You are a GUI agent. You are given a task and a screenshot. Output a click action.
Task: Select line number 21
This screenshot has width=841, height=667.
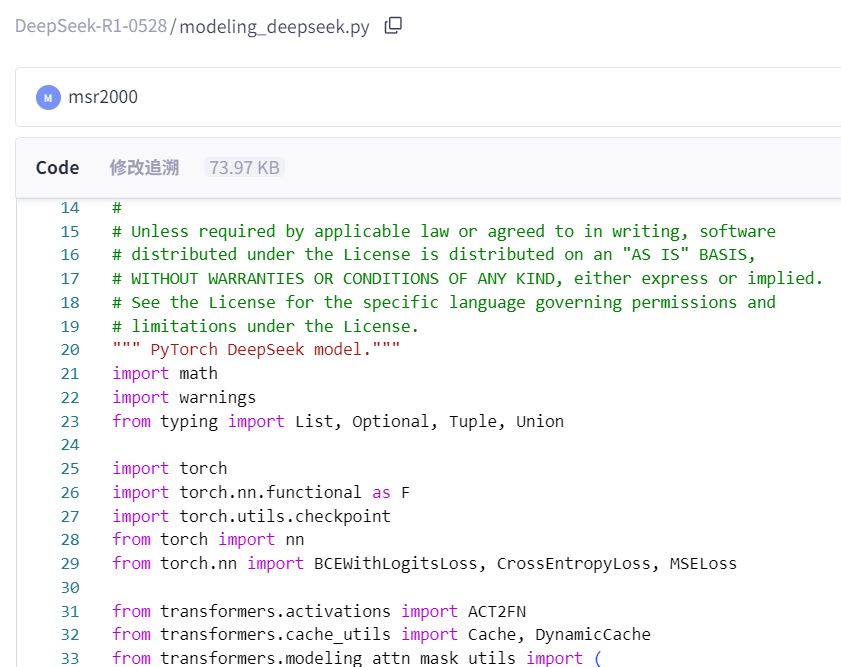click(x=70, y=374)
